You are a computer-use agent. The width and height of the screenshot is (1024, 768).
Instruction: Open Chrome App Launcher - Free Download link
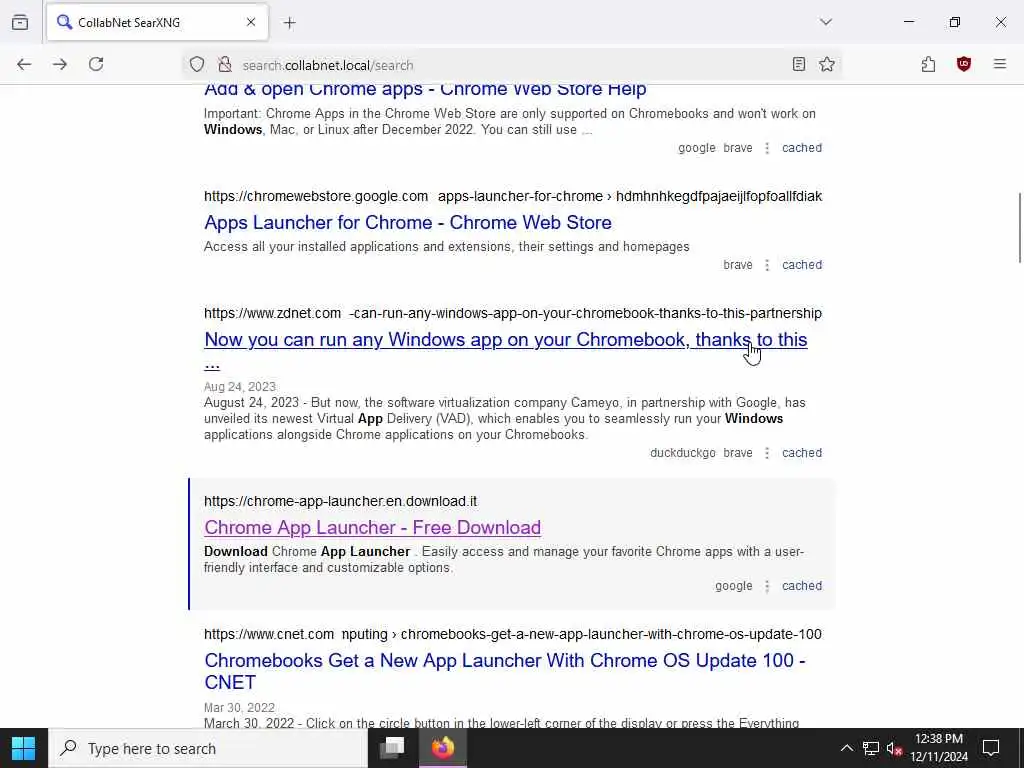click(372, 528)
